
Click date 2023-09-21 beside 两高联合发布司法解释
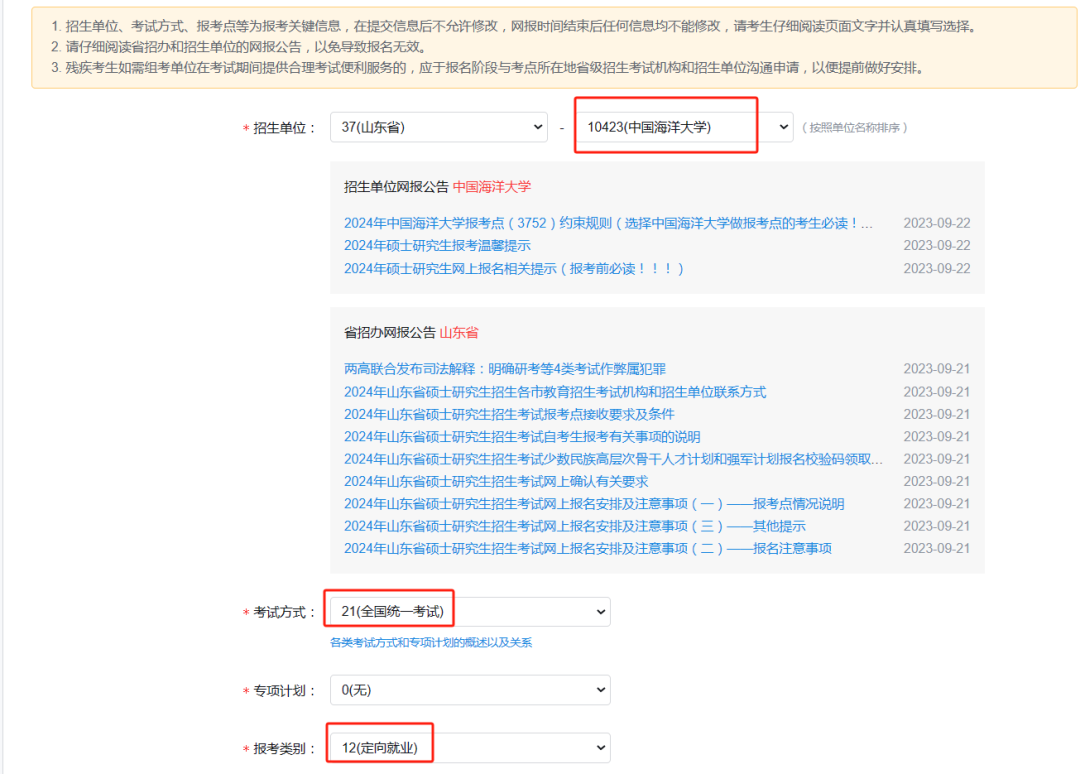[937, 369]
